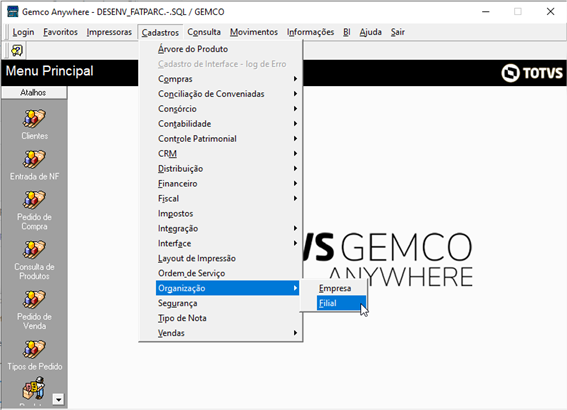Open the Favoritos menu

[x=60, y=32]
